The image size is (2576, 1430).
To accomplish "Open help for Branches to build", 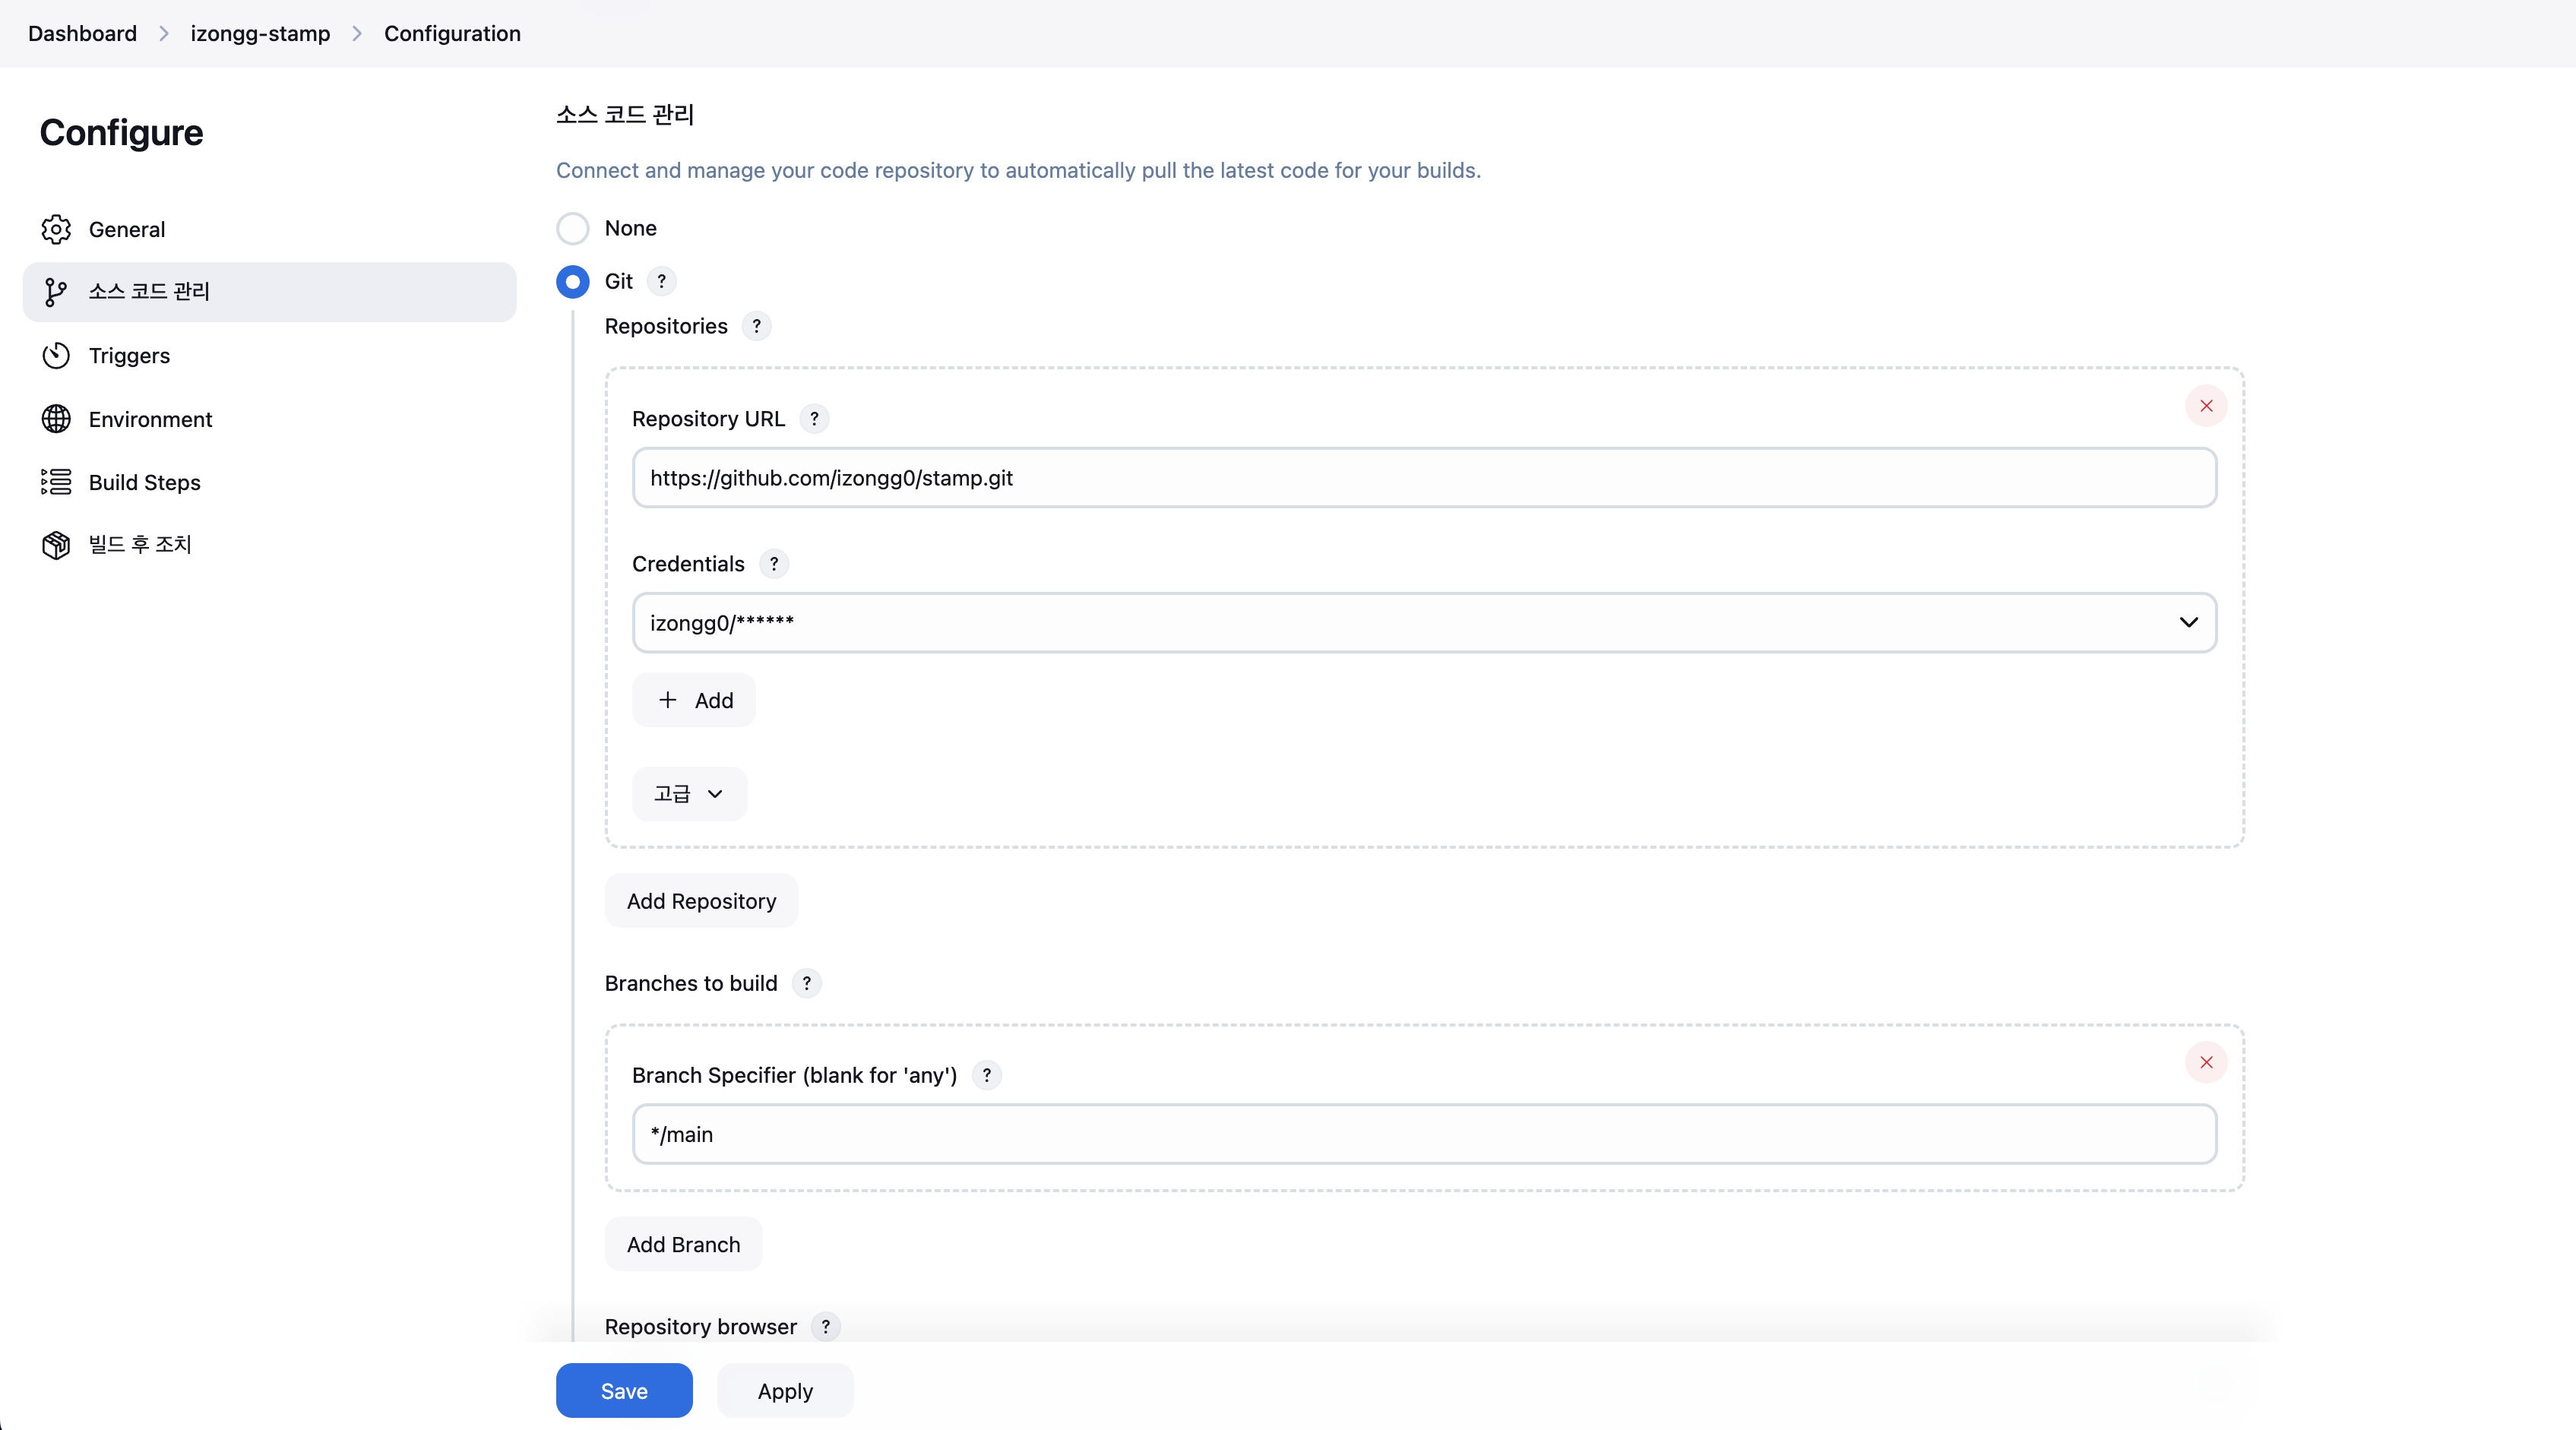I will pyautogui.click(x=806, y=983).
